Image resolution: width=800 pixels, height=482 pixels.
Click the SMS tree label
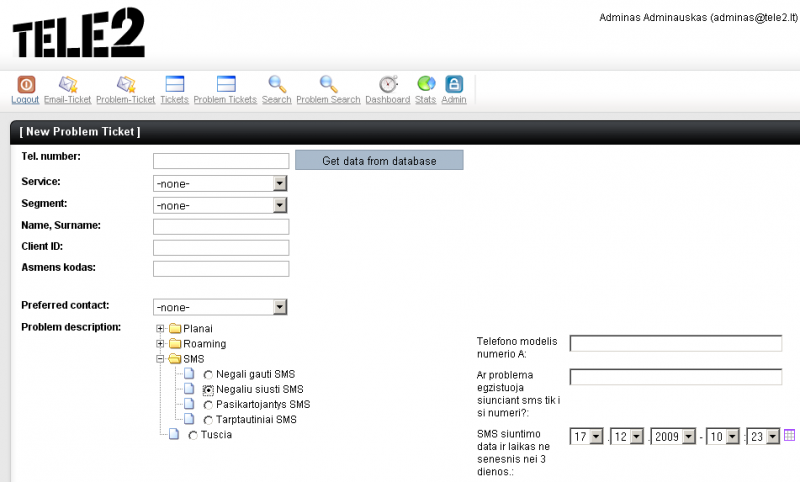point(193,359)
